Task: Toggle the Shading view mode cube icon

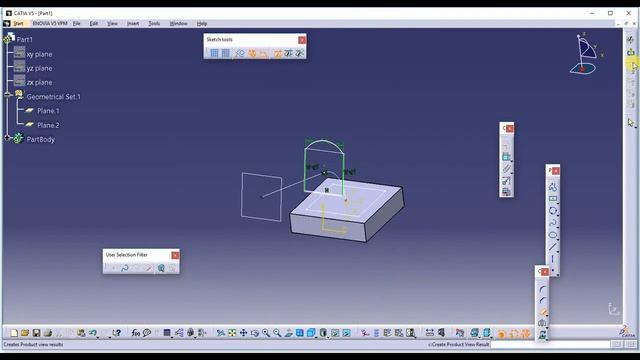Action: (x=323, y=333)
